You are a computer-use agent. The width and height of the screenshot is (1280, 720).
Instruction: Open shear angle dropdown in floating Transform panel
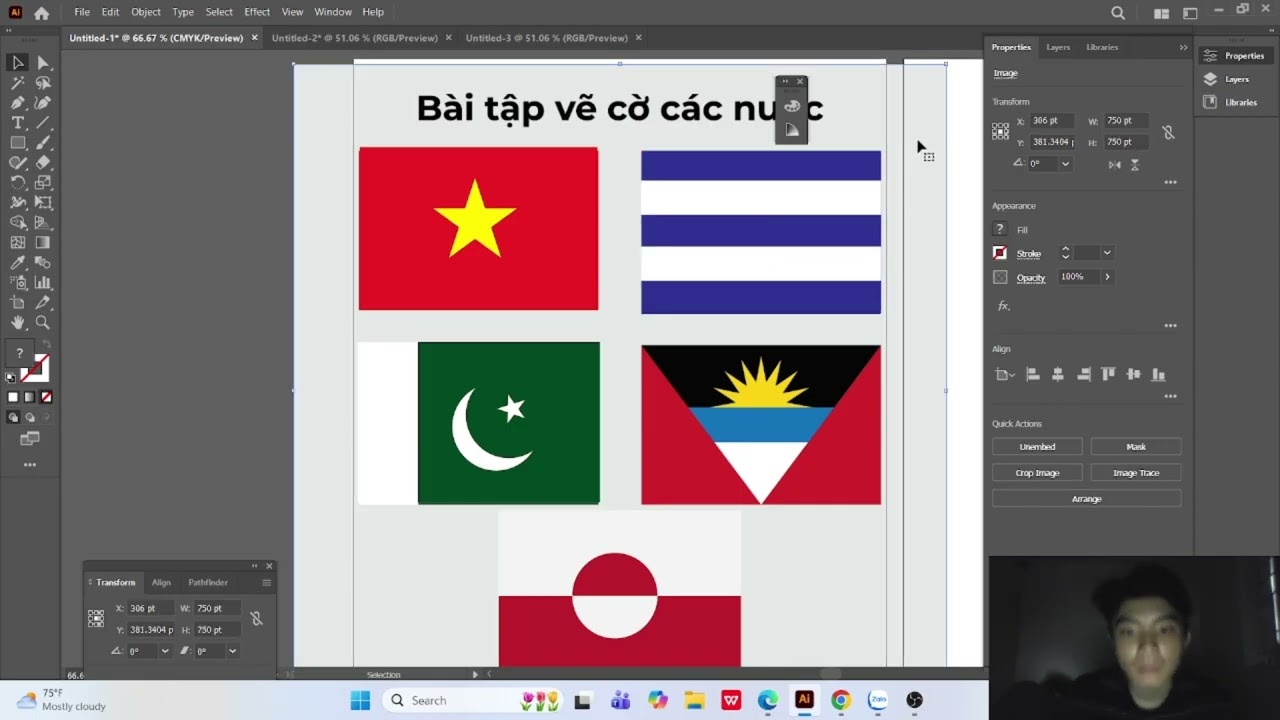pyautogui.click(x=232, y=651)
